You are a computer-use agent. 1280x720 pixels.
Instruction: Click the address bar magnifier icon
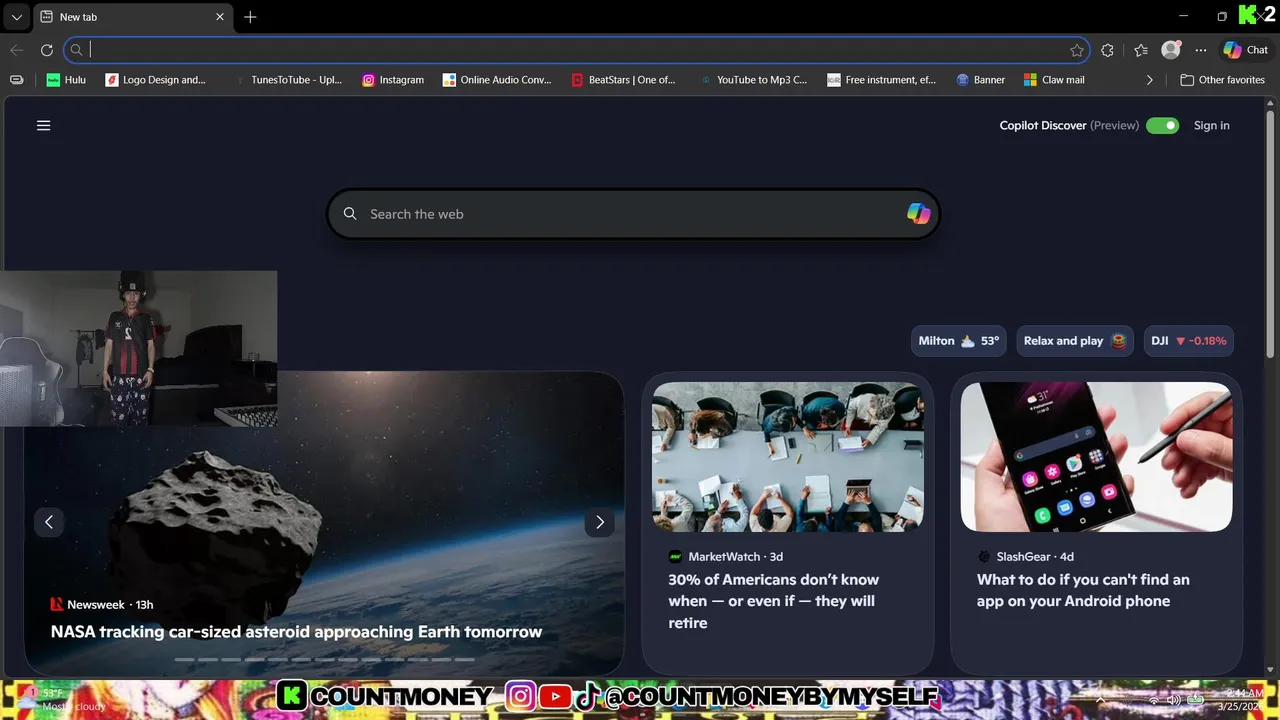click(76, 50)
